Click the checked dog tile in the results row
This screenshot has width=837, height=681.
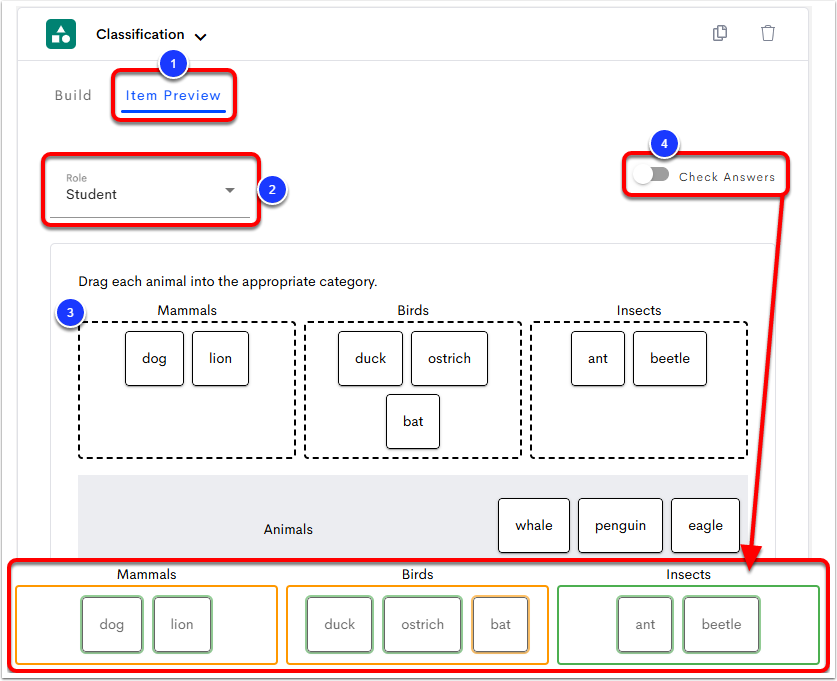click(x=112, y=624)
